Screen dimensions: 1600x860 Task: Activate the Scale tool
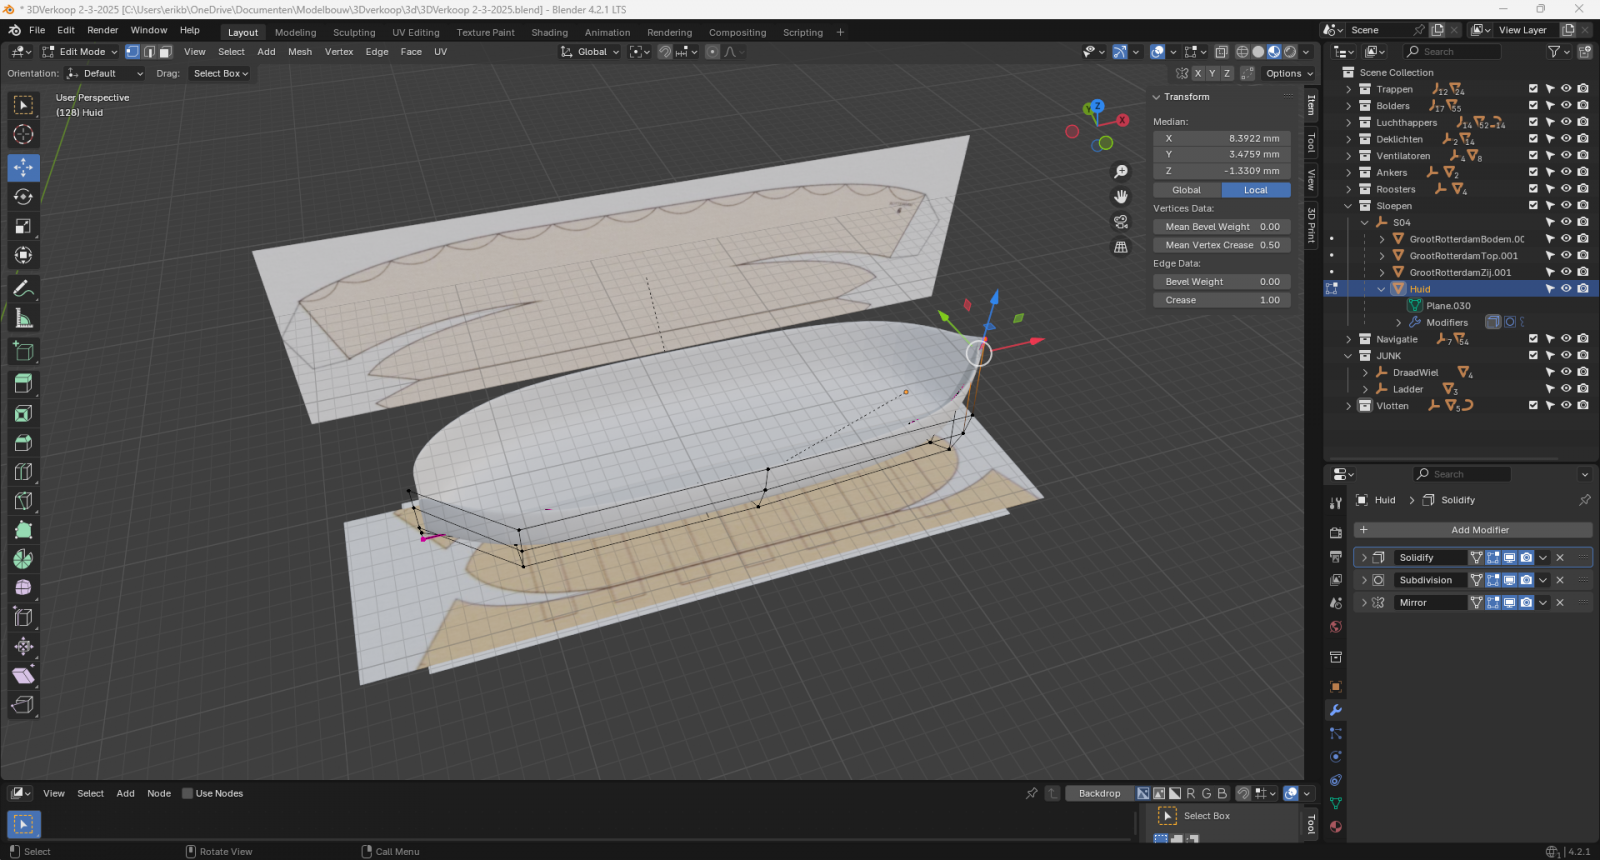(x=23, y=226)
